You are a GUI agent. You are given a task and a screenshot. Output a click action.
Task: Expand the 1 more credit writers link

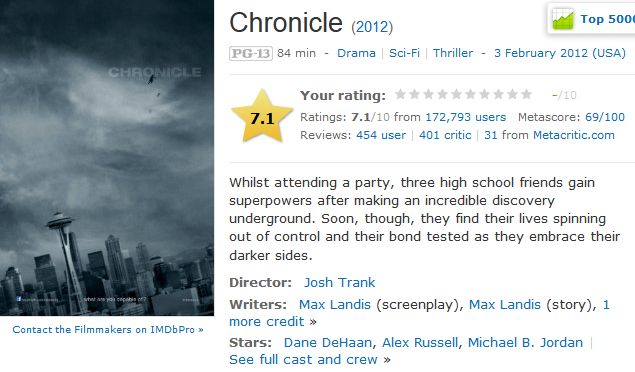[x=419, y=313]
